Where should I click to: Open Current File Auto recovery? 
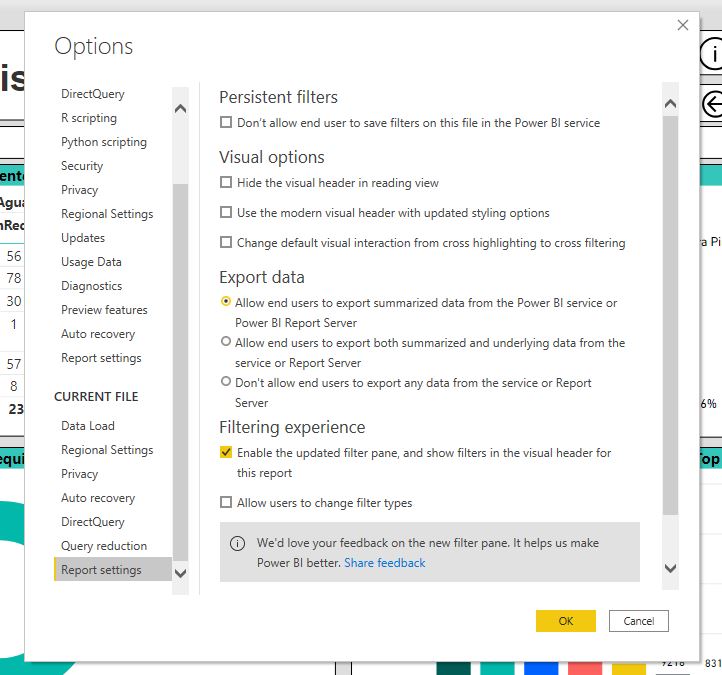pyautogui.click(x=98, y=497)
